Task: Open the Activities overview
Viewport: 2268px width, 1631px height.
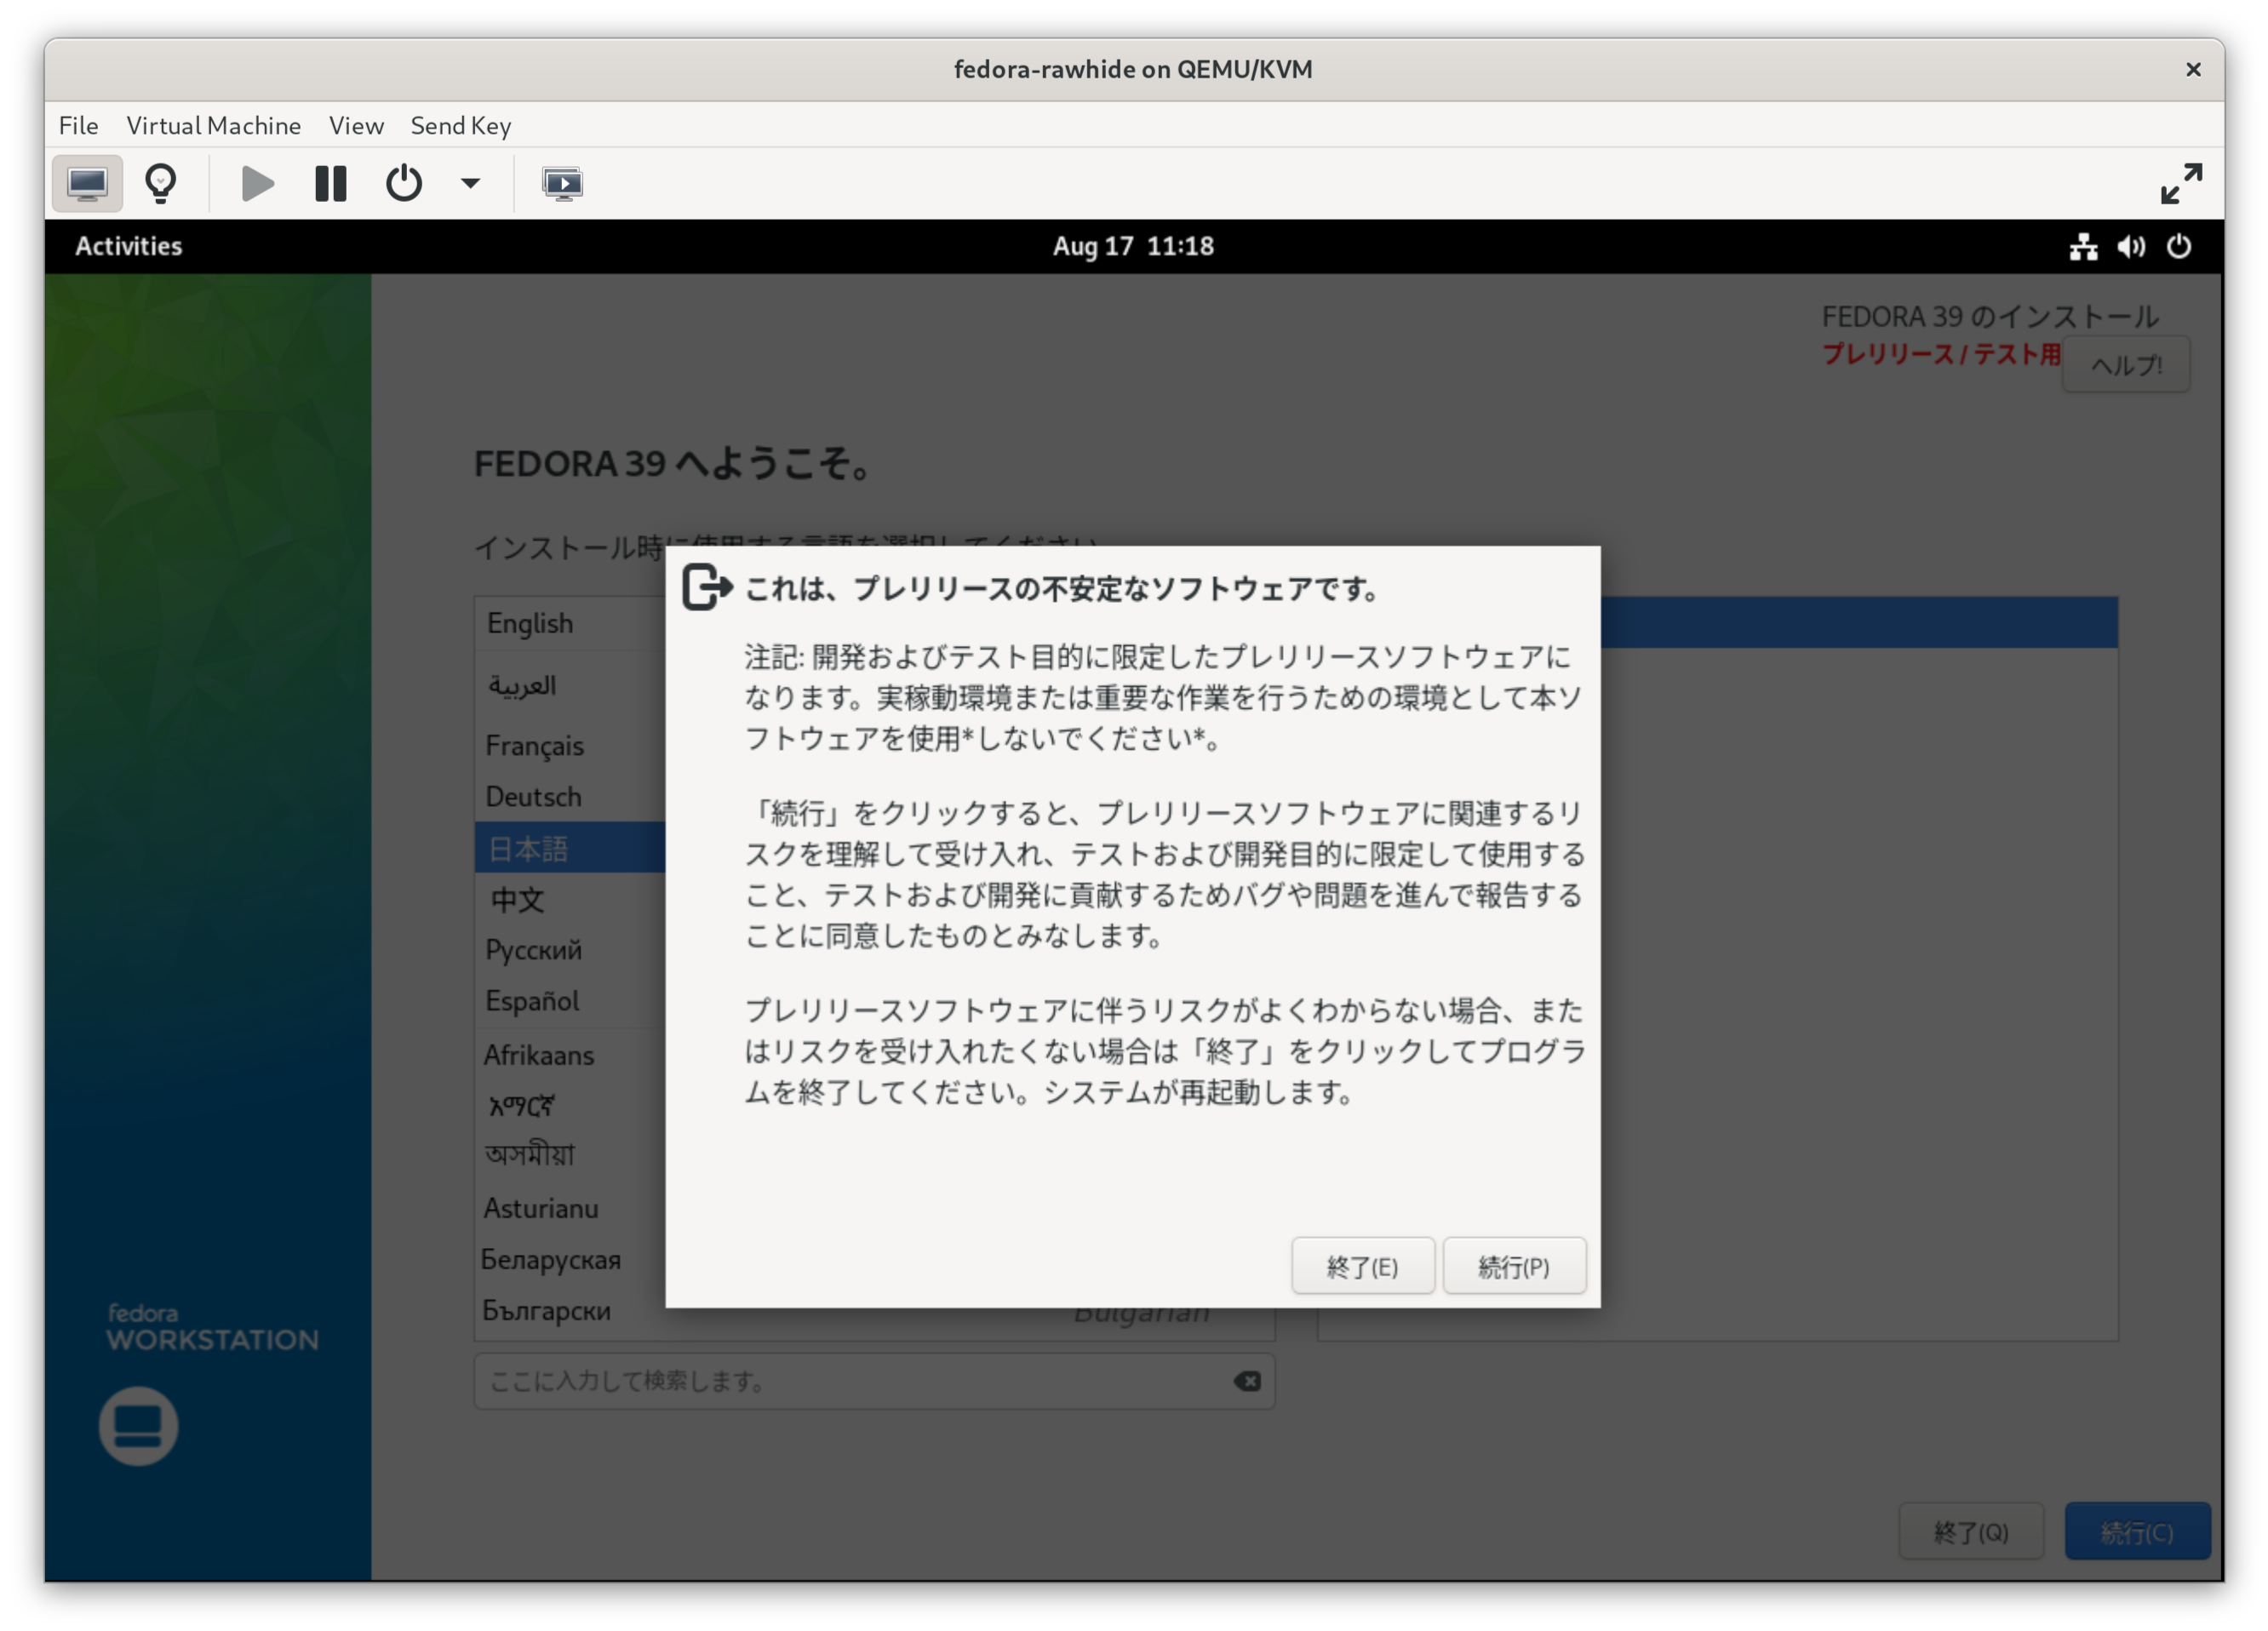Action: [x=129, y=246]
